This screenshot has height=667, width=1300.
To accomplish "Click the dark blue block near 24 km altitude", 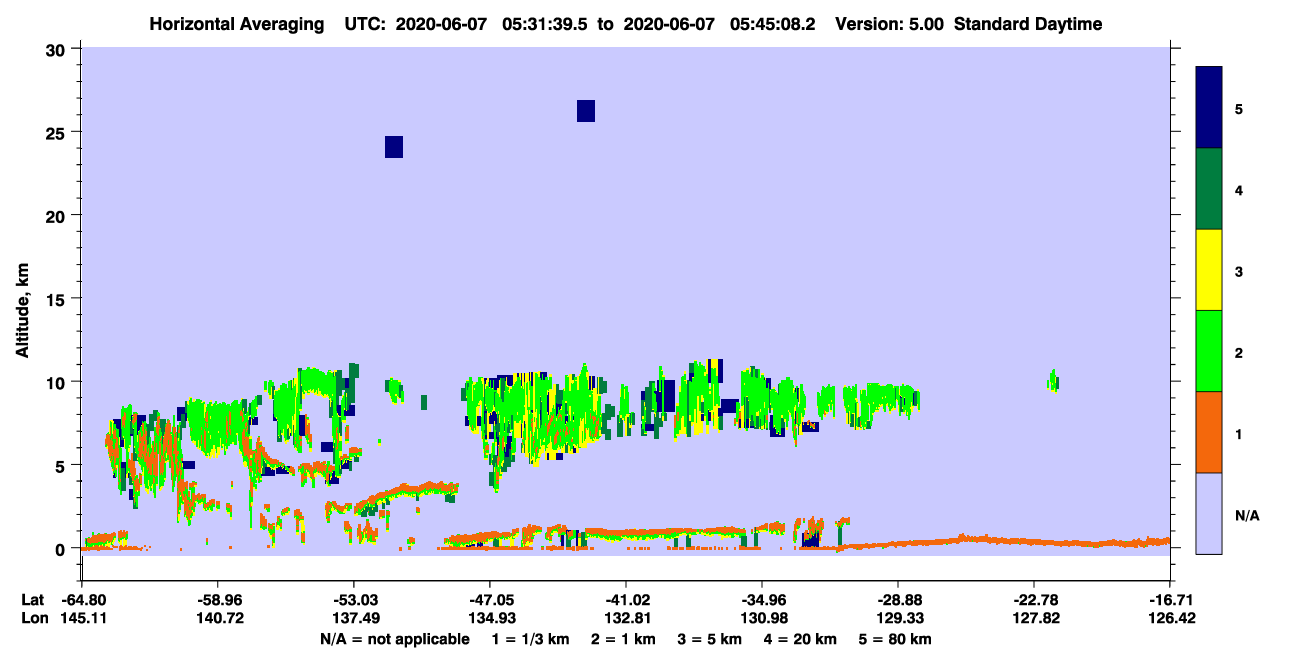I will [x=394, y=147].
